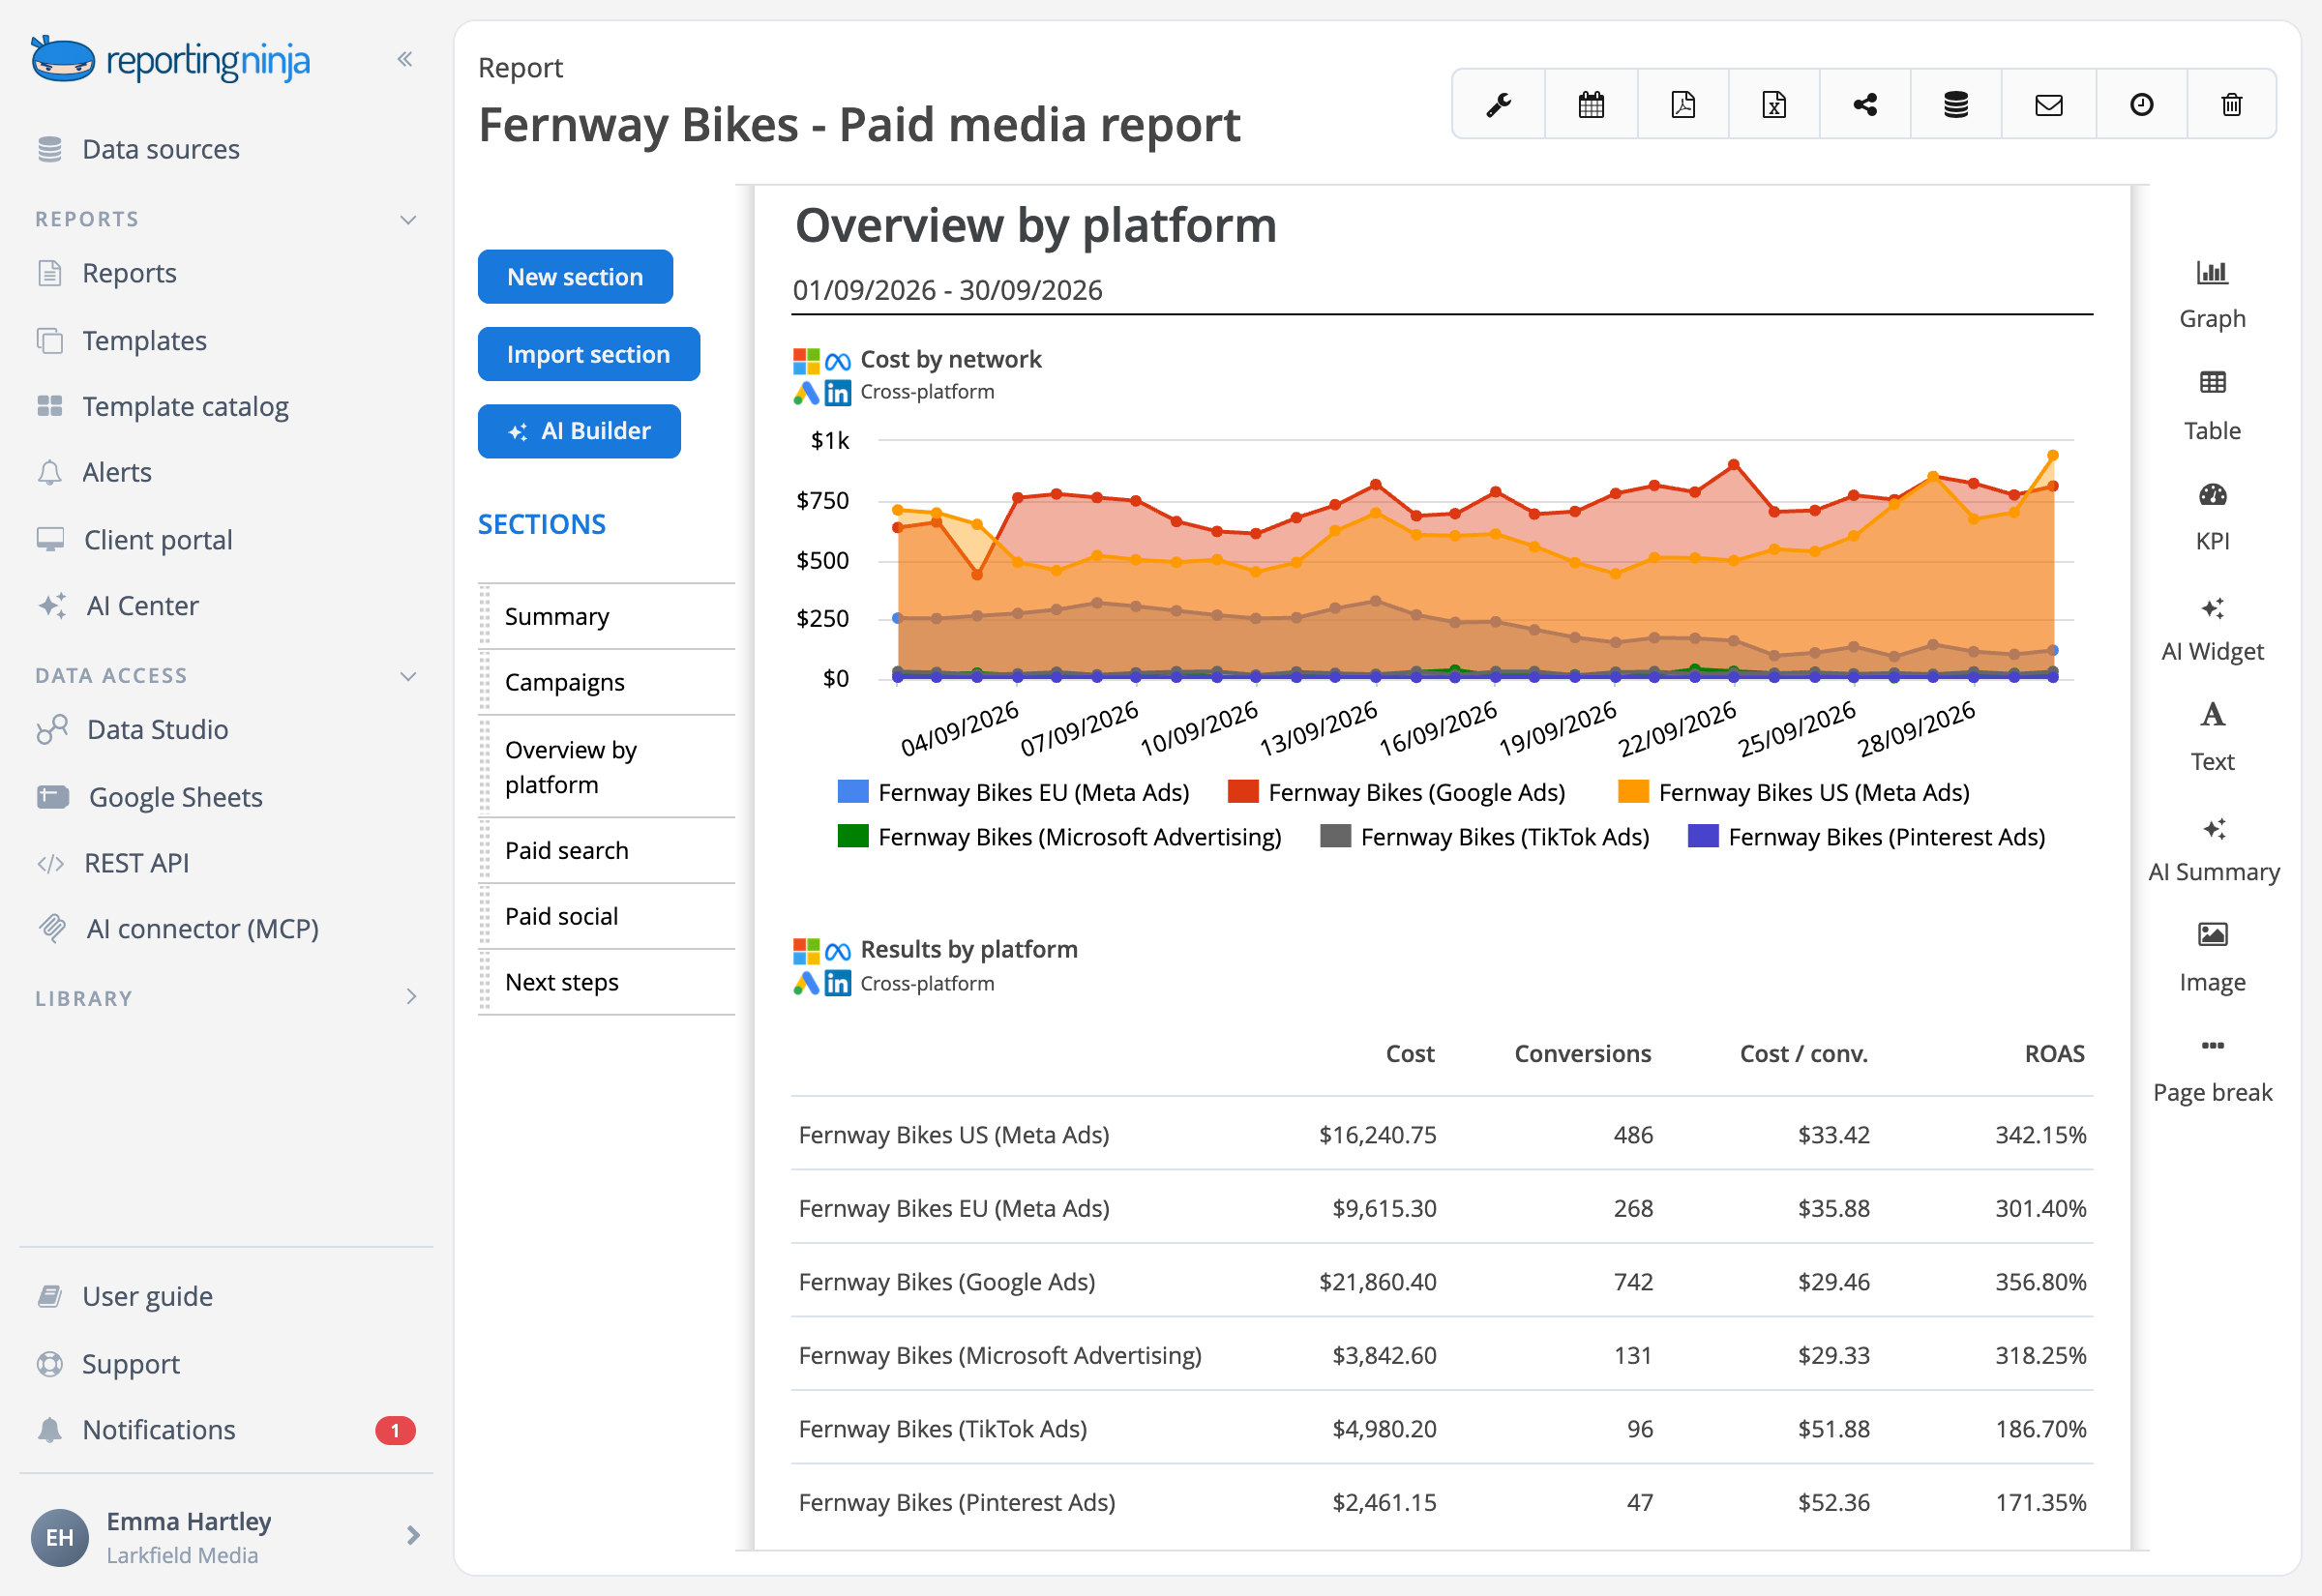Open the Paid search section
Viewport: 2322px width, 1596px height.
coord(607,850)
